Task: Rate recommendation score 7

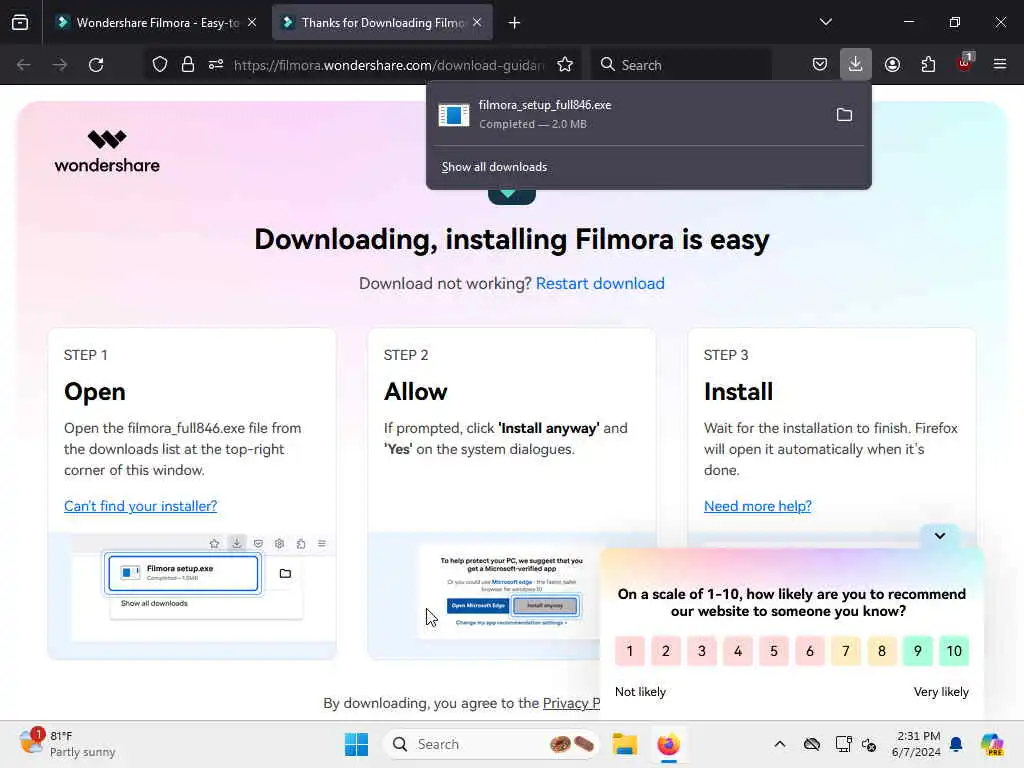Action: click(x=846, y=651)
